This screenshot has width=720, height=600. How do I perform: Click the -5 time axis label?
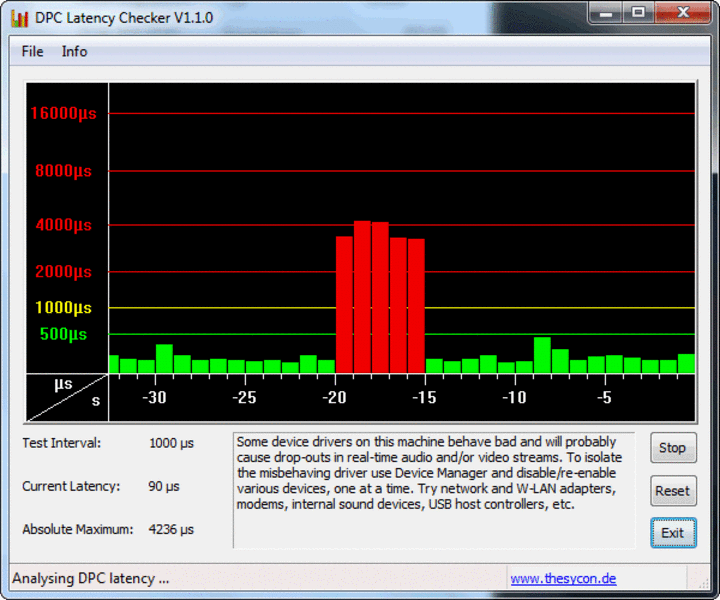604,397
